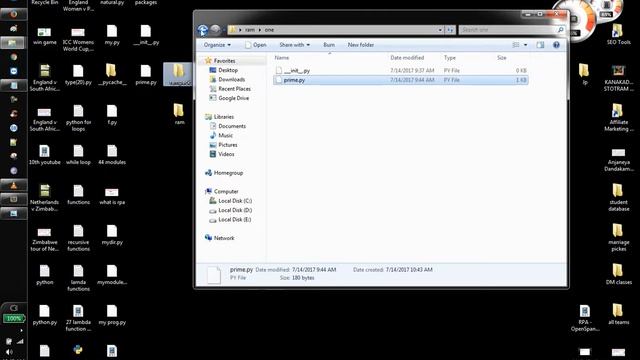Image resolution: width=640 pixels, height=360 pixels.
Task: Expand the Share with menu
Action: tap(294, 45)
